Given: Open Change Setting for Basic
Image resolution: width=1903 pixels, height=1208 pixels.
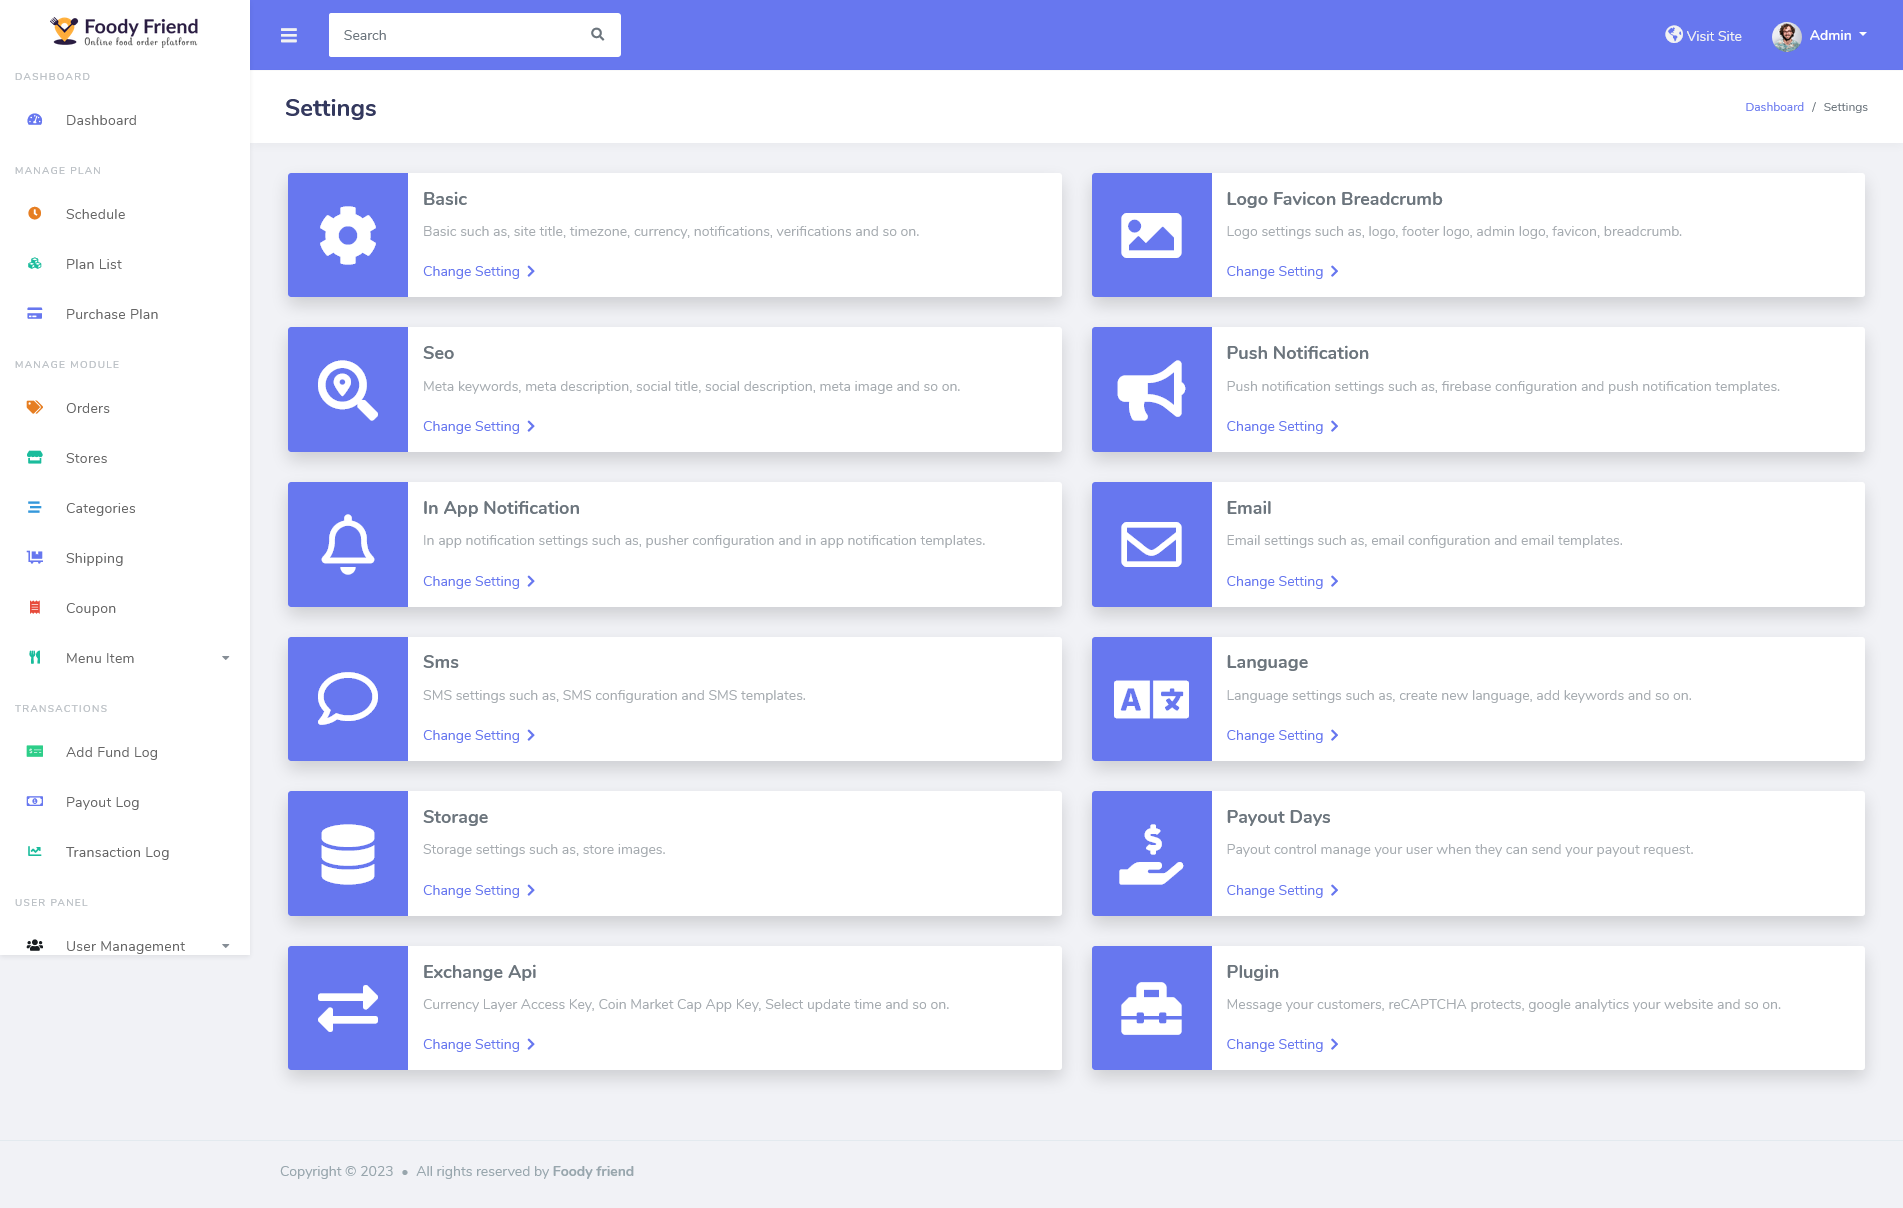Looking at the screenshot, I should click(x=479, y=271).
